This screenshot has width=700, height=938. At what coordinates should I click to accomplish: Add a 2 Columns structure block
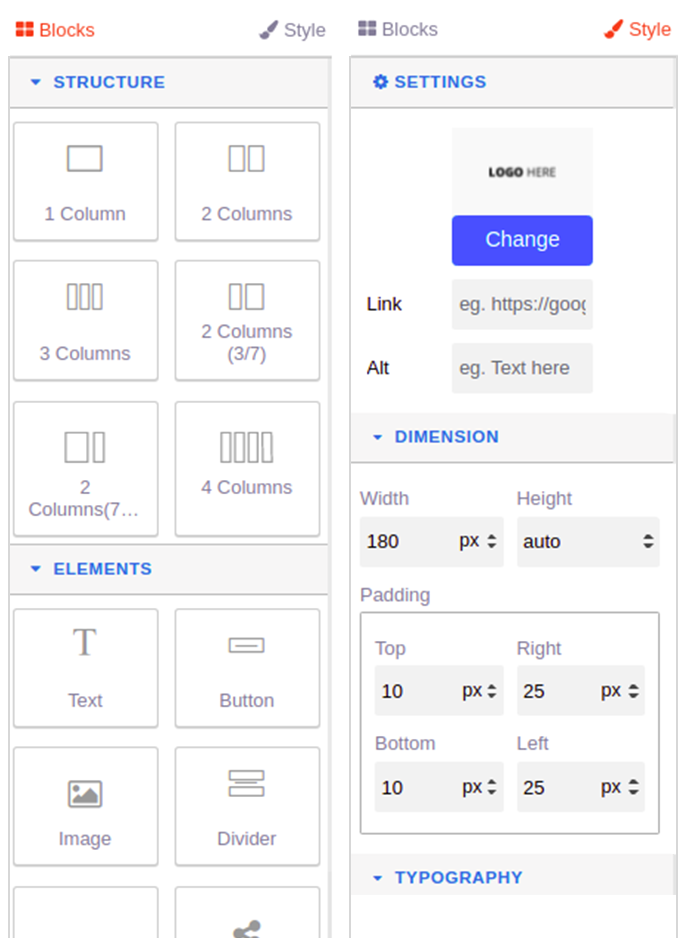(247, 181)
